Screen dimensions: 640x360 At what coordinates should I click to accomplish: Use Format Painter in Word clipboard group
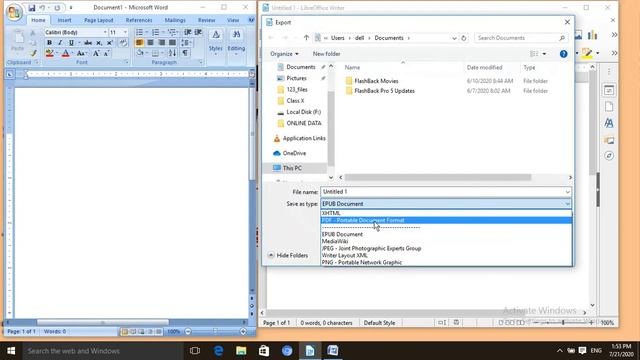click(x=33, y=53)
